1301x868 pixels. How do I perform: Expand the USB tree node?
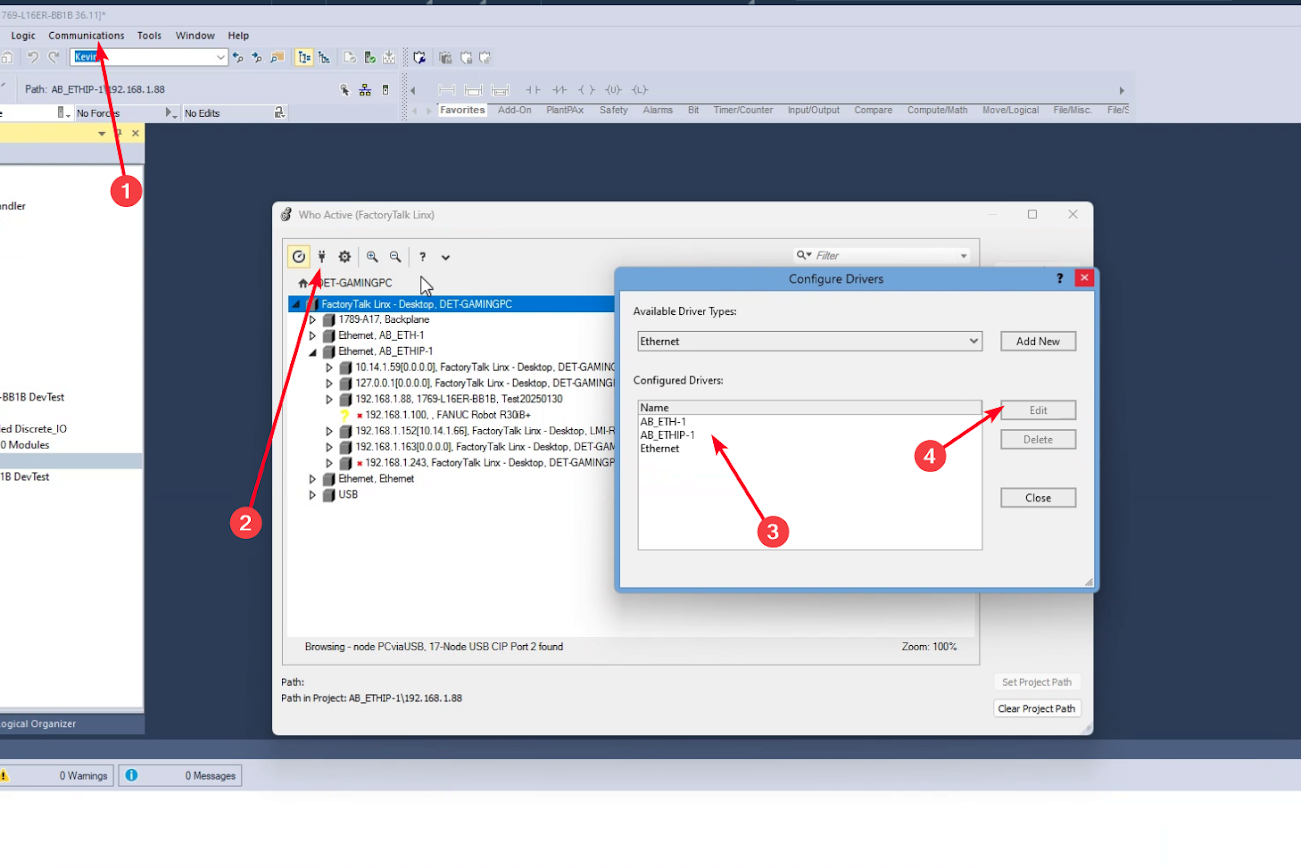(x=312, y=495)
